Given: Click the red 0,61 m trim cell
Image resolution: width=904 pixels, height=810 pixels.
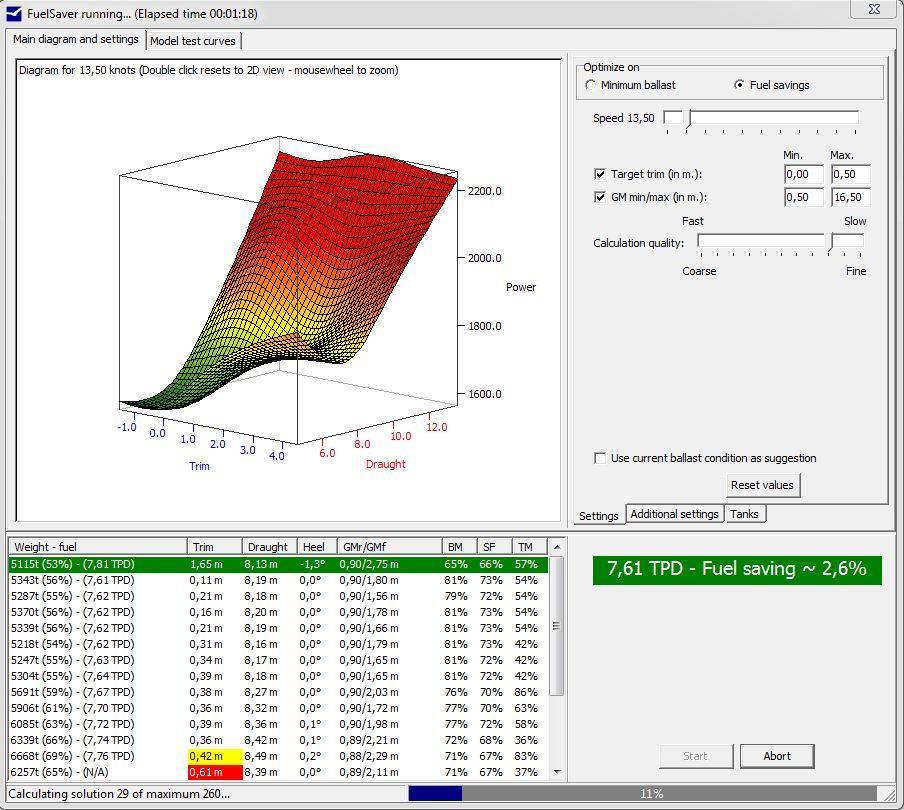Looking at the screenshot, I should click(215, 772).
